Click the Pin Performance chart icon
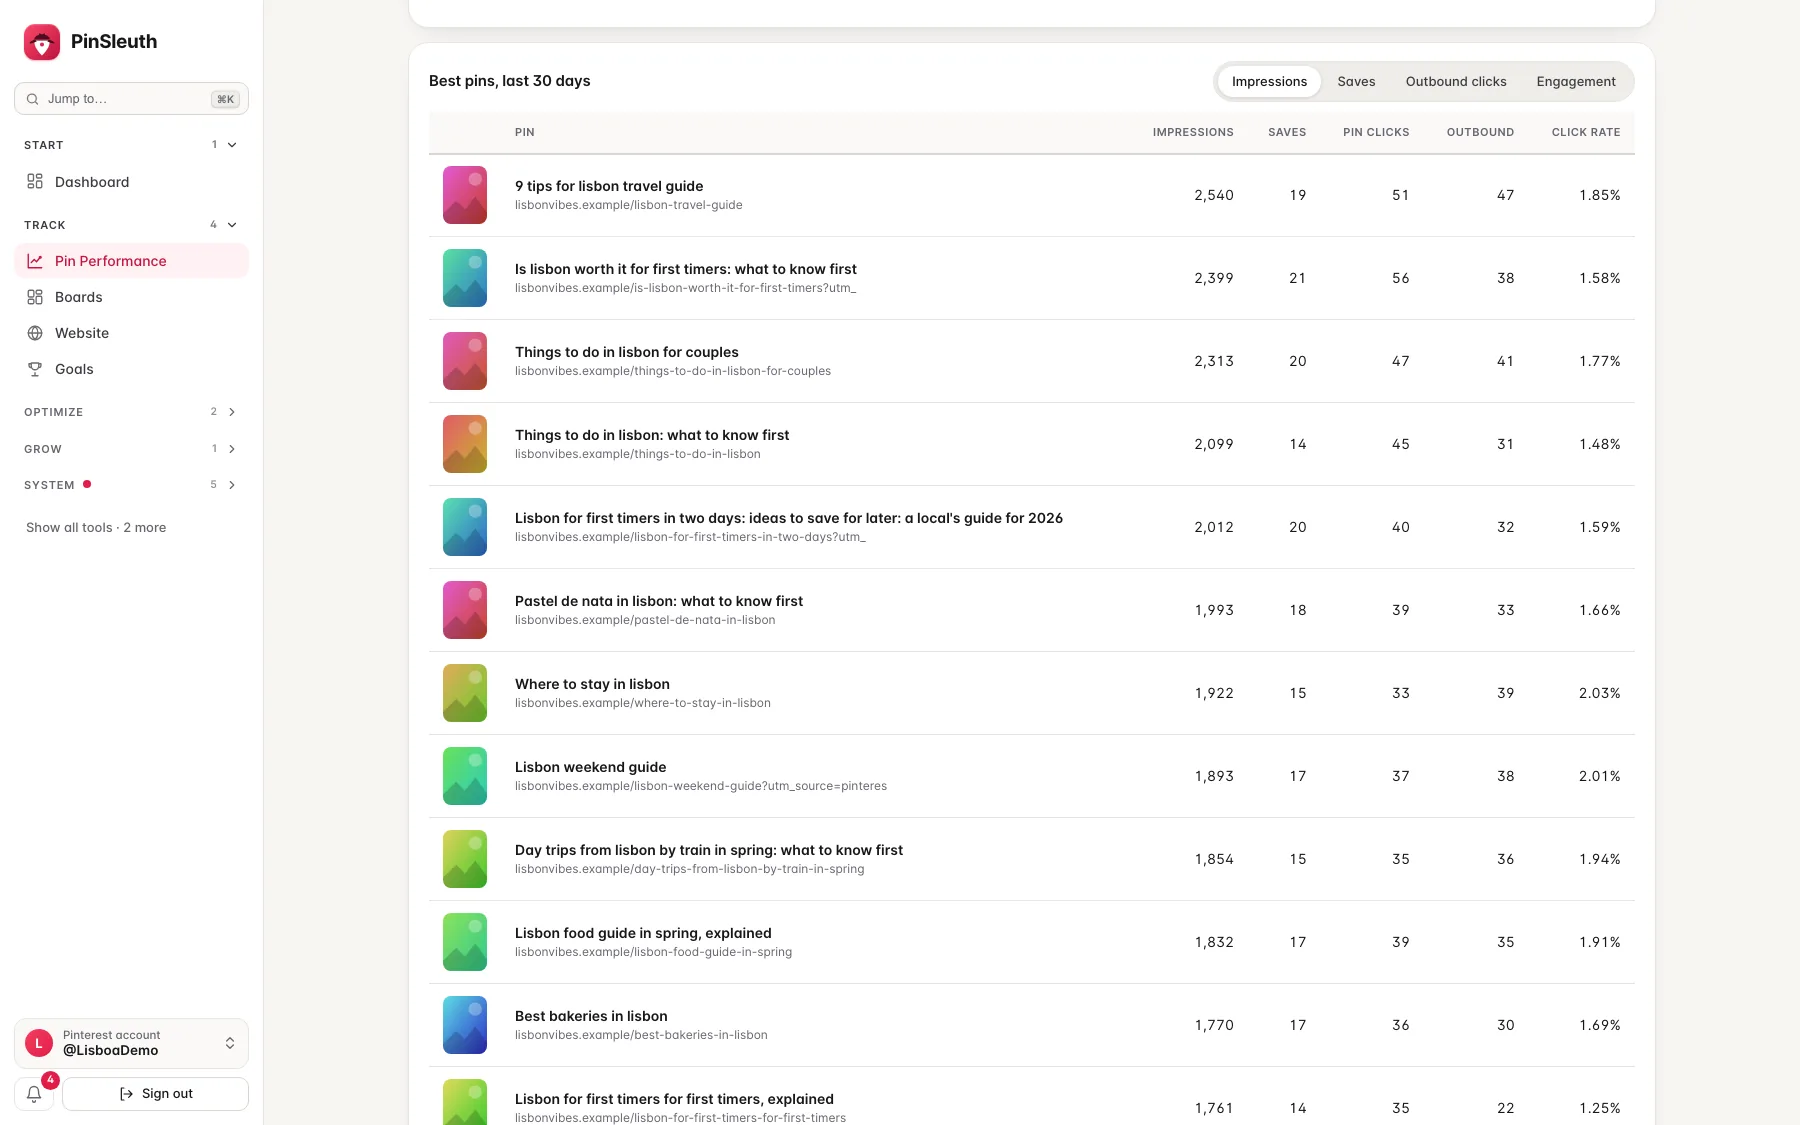1800x1125 pixels. click(x=35, y=261)
